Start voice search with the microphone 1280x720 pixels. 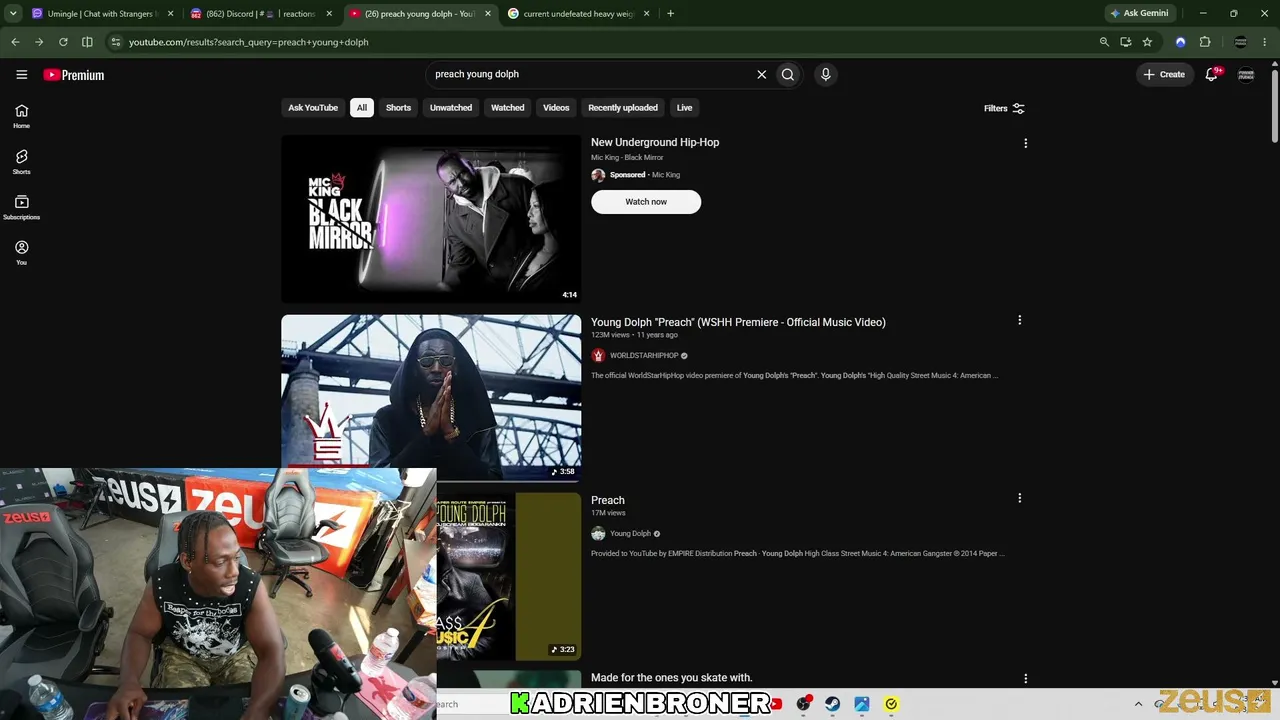click(x=825, y=74)
